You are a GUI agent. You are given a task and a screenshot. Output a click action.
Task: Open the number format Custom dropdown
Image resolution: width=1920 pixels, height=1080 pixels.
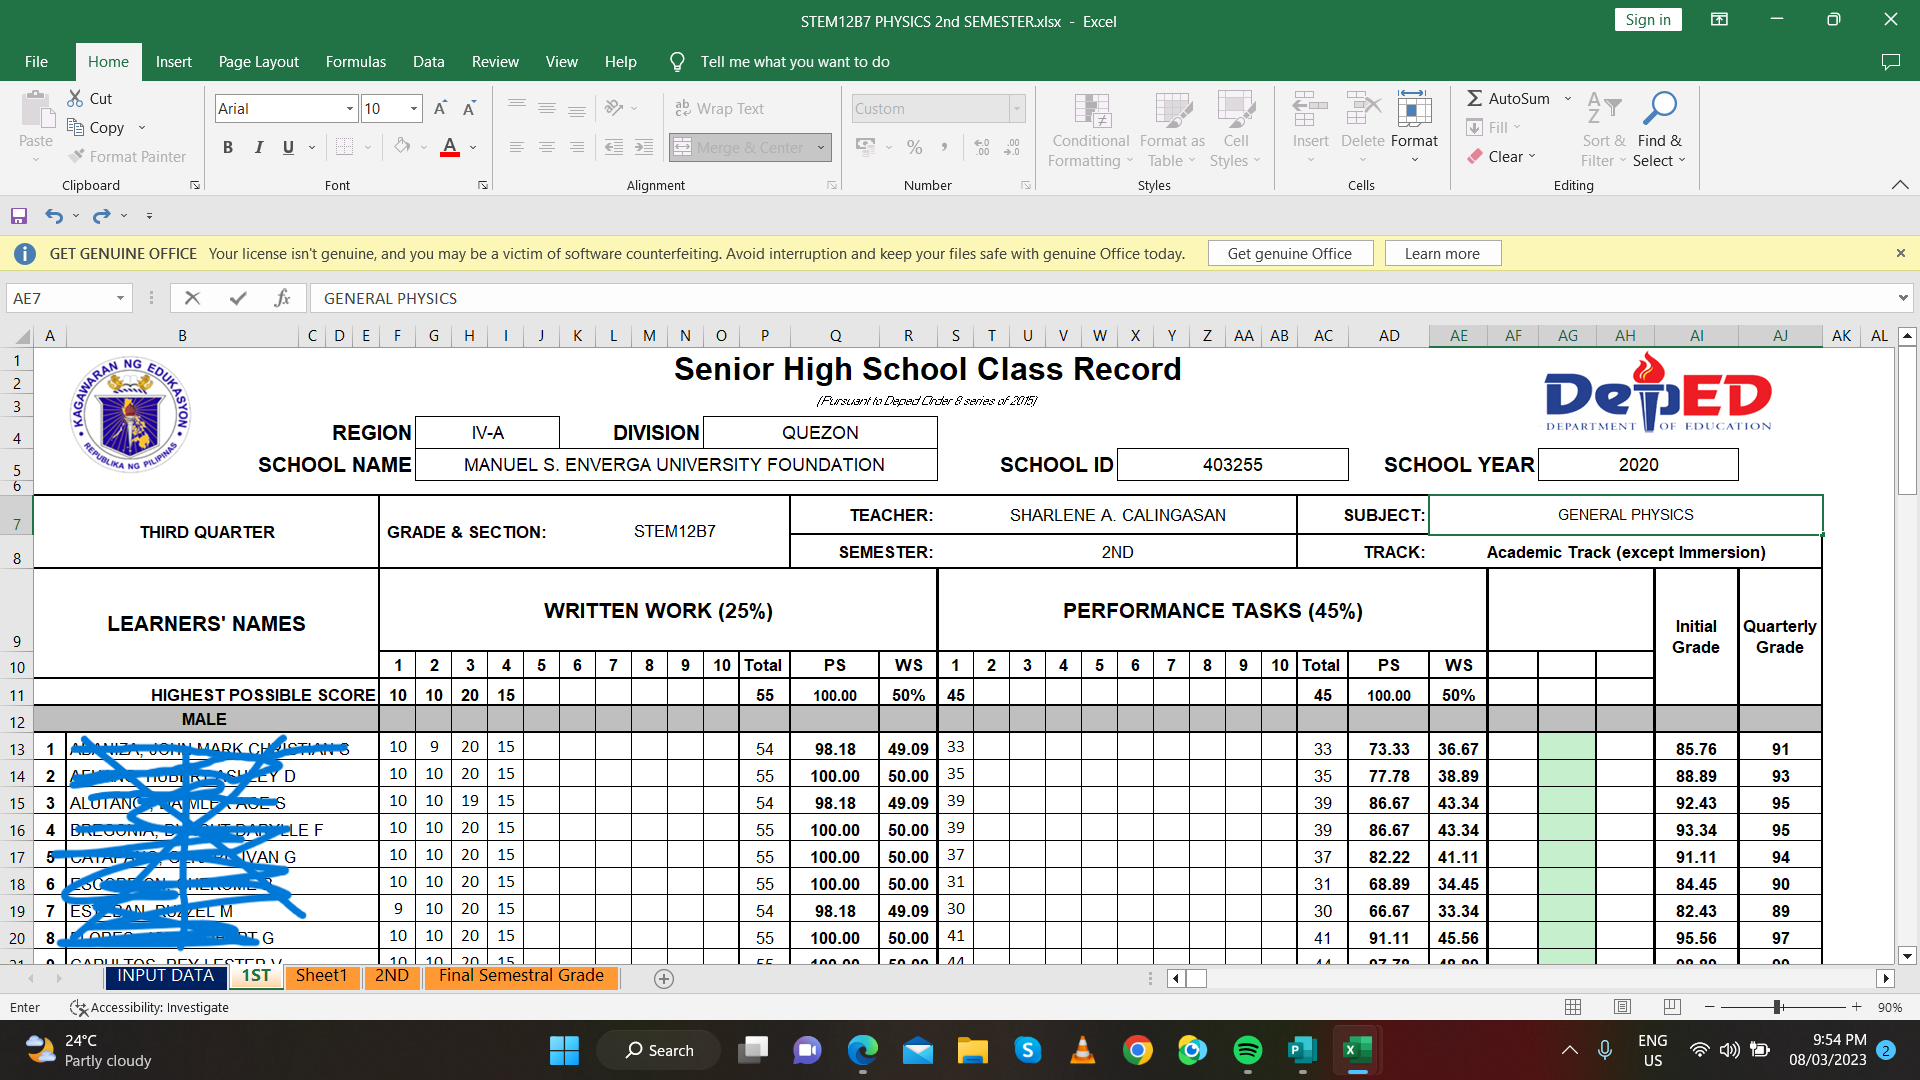(1017, 108)
